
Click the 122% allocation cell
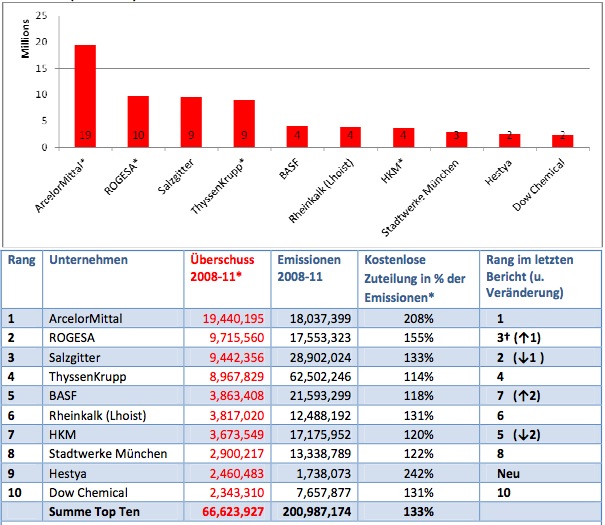pos(419,454)
